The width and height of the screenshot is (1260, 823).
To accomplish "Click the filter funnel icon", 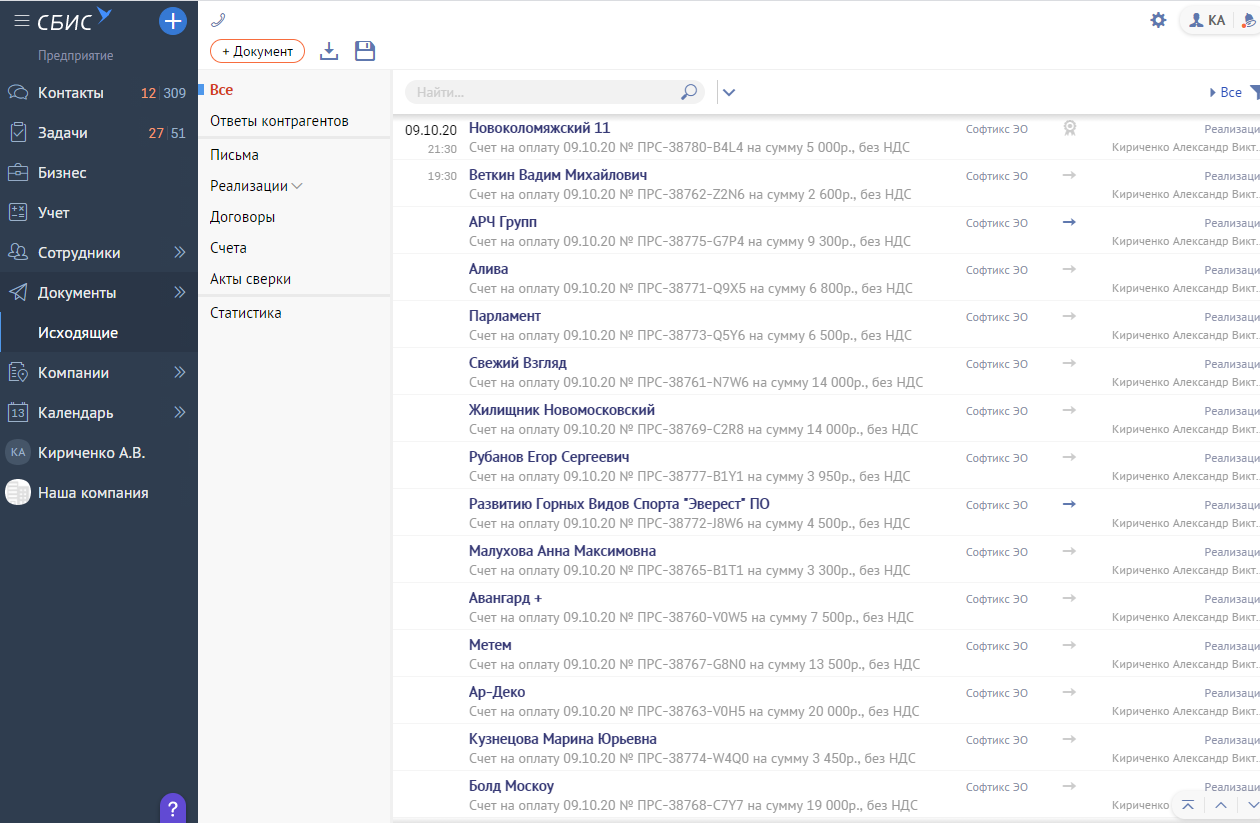I will pyautogui.click(x=1254, y=92).
